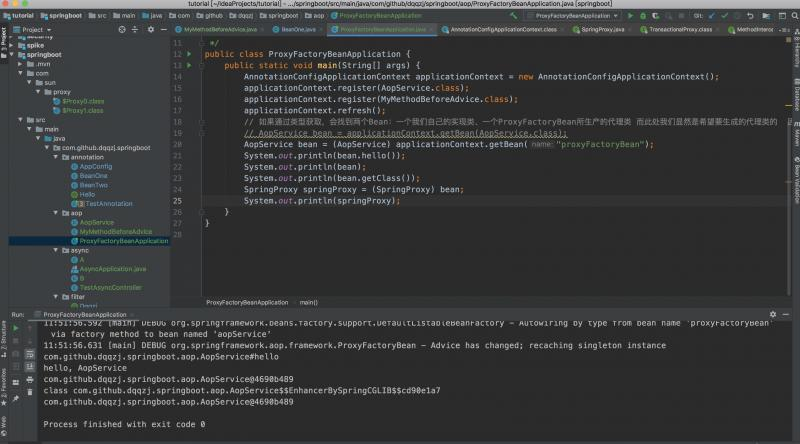Run ProxyFactoryBeanApplication from the toolbar

point(631,16)
